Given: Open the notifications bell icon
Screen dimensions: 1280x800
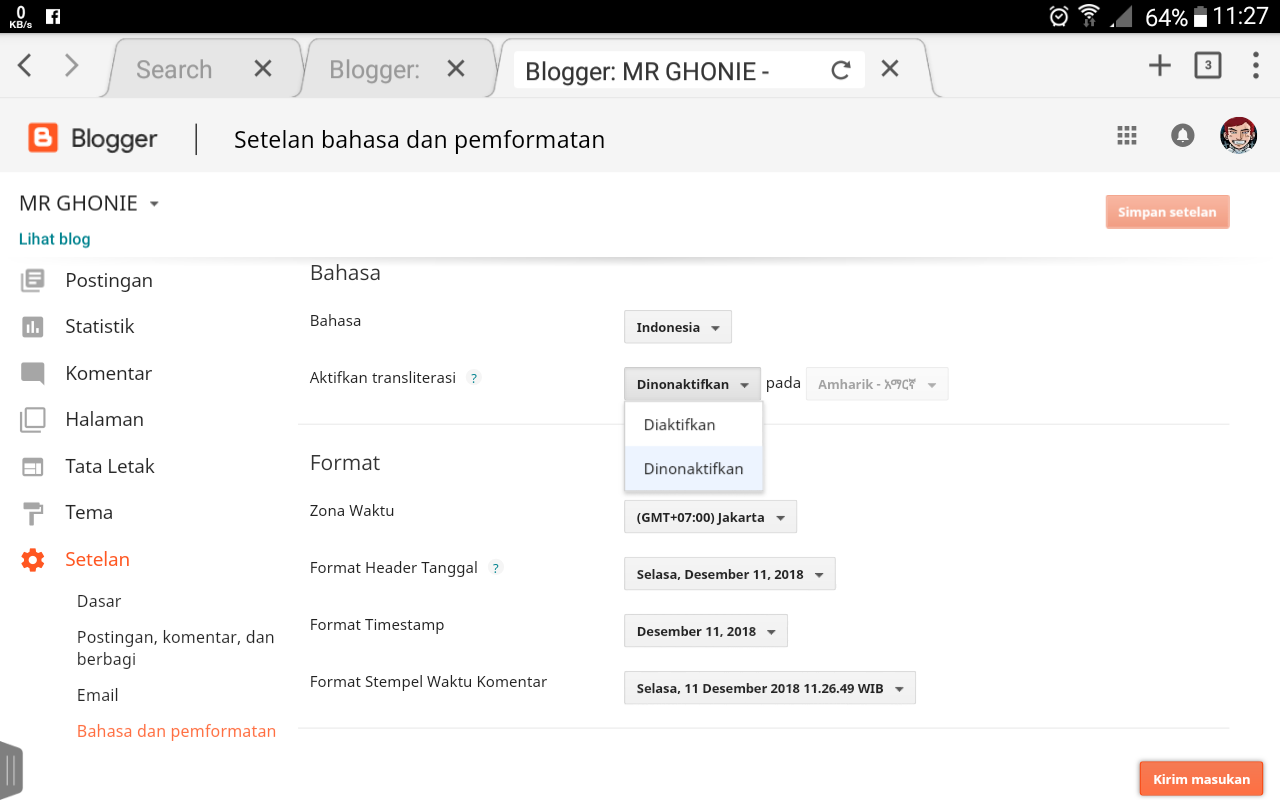Looking at the screenshot, I should [x=1183, y=136].
